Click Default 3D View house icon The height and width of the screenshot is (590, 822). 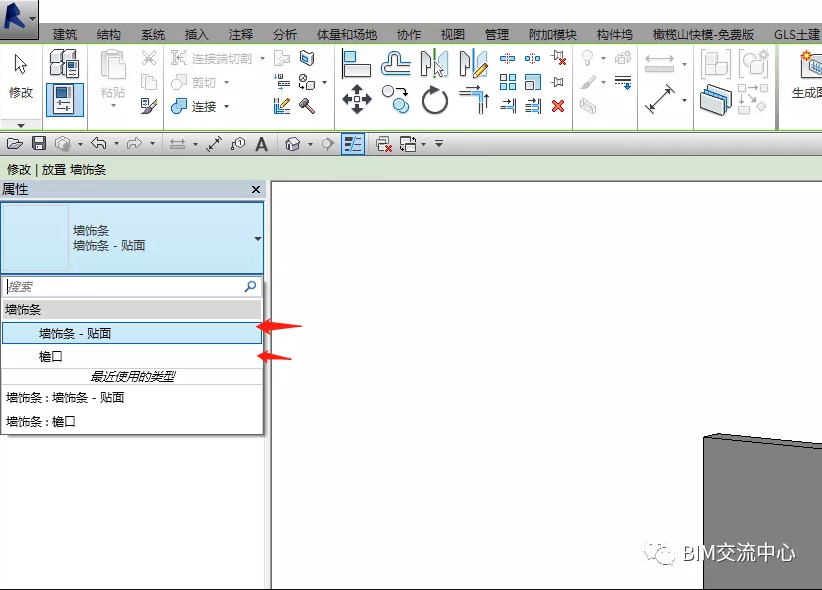coord(293,144)
